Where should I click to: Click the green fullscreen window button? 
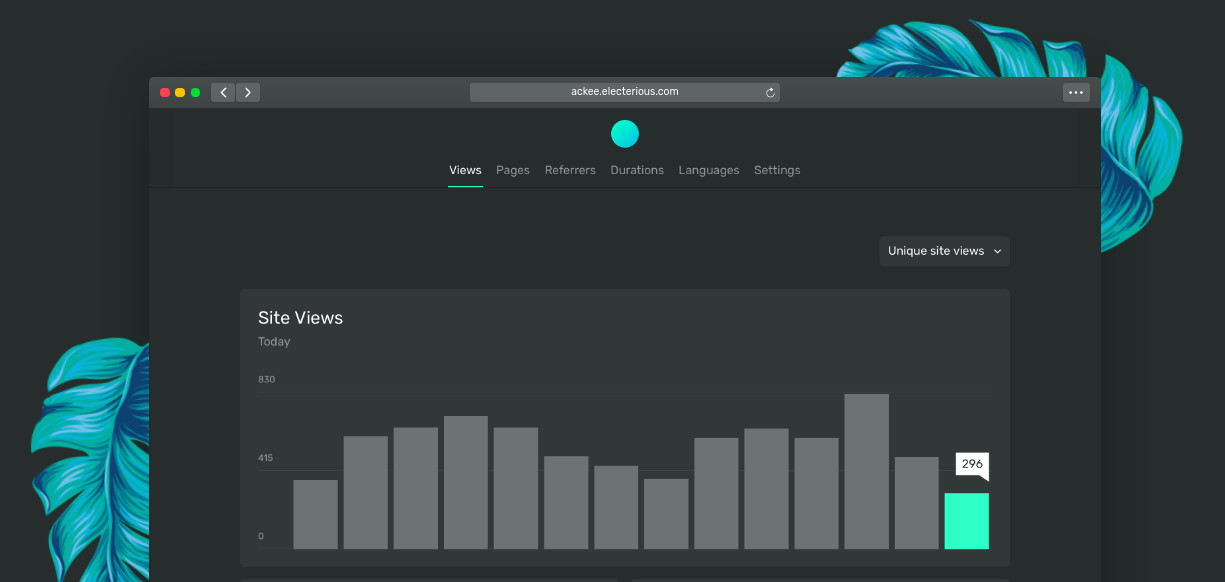click(x=196, y=92)
